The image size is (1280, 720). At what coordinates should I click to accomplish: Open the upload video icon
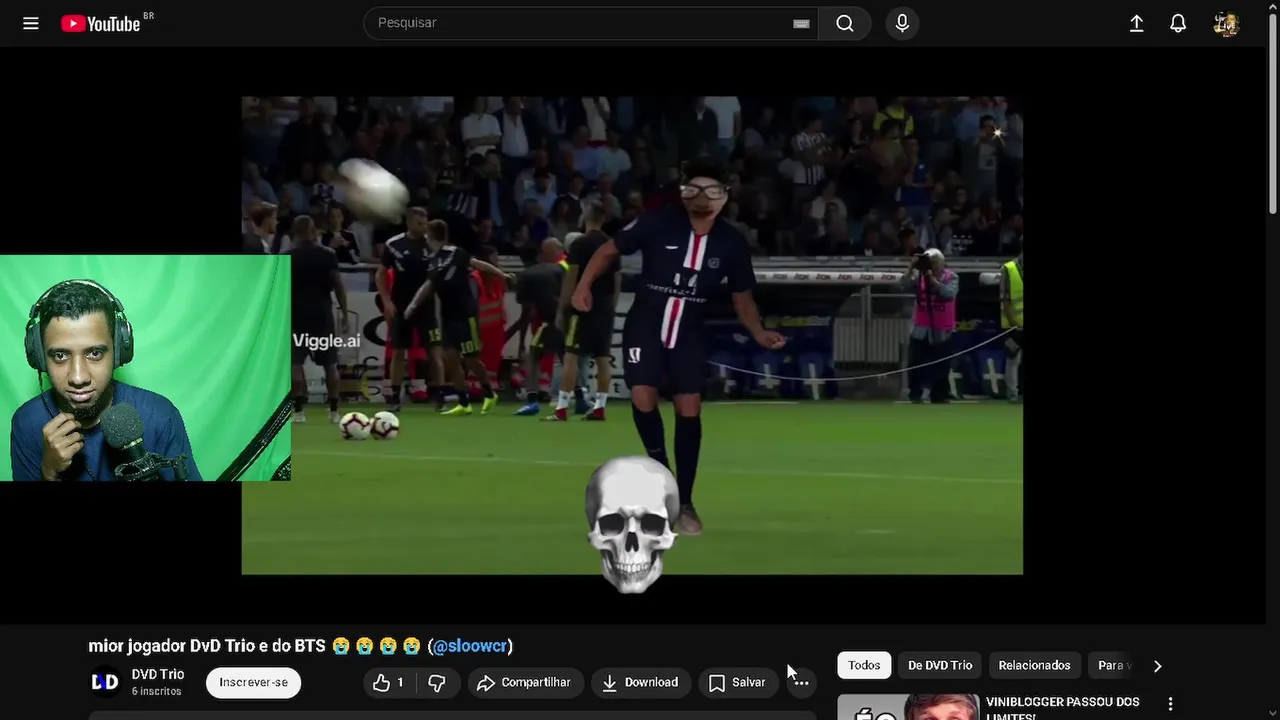[1137, 23]
